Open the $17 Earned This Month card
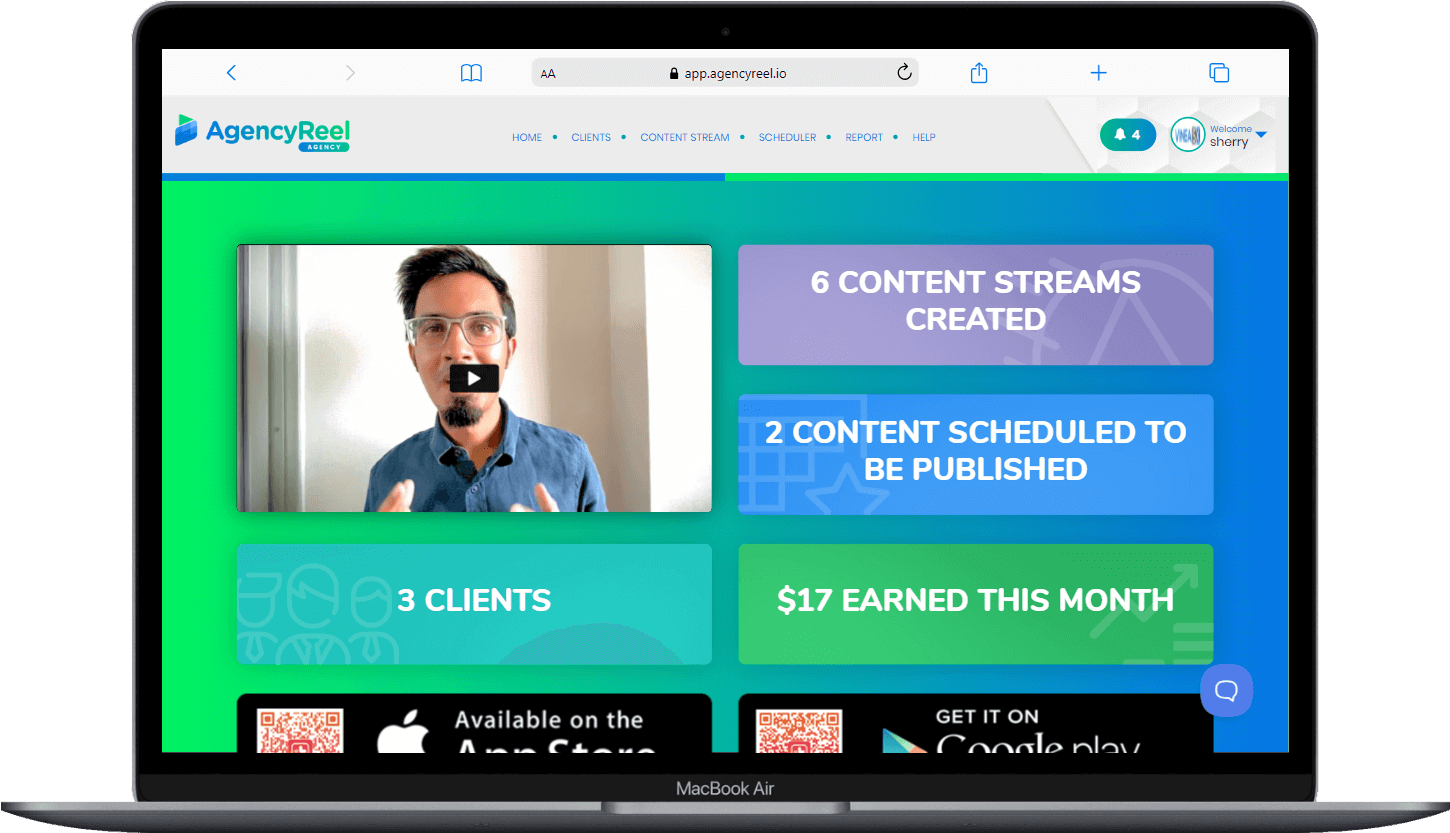This screenshot has width=1450, height=833. pyautogui.click(x=976, y=604)
